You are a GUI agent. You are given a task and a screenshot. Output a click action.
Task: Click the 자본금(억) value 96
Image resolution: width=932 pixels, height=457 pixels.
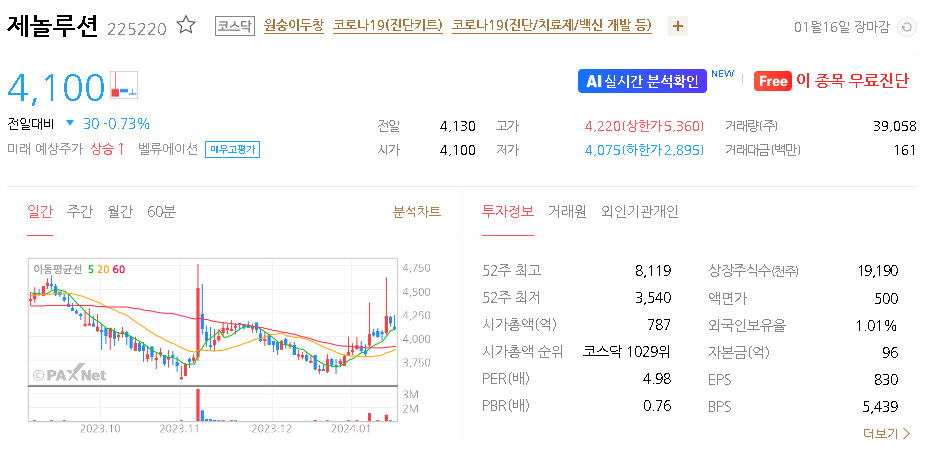890,352
